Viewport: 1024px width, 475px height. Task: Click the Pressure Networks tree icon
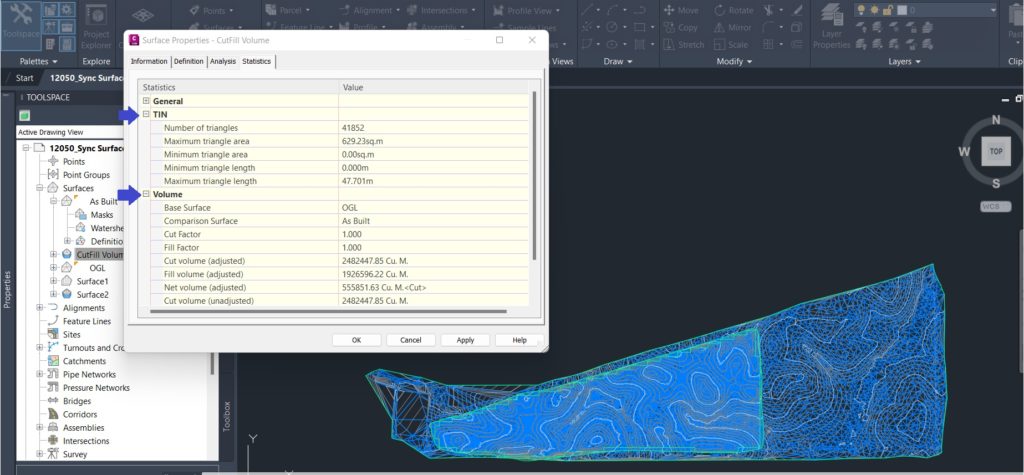53,387
